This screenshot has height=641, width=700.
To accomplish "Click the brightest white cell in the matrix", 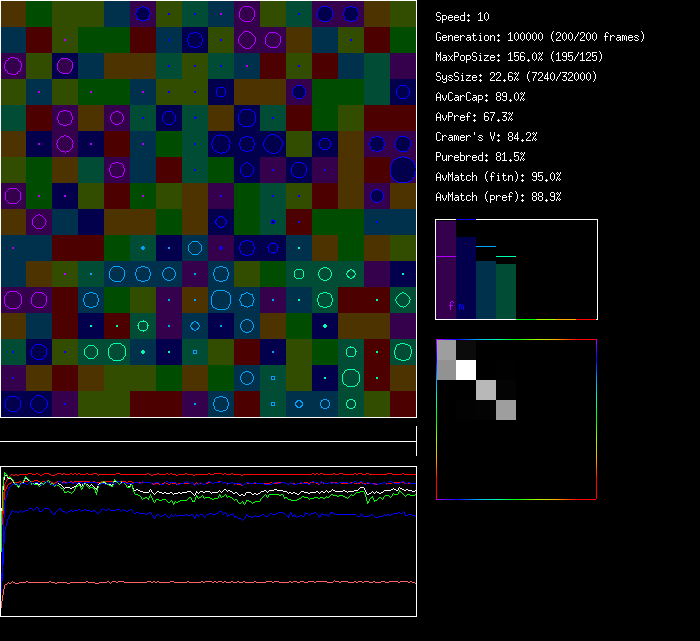I will pos(466,370).
